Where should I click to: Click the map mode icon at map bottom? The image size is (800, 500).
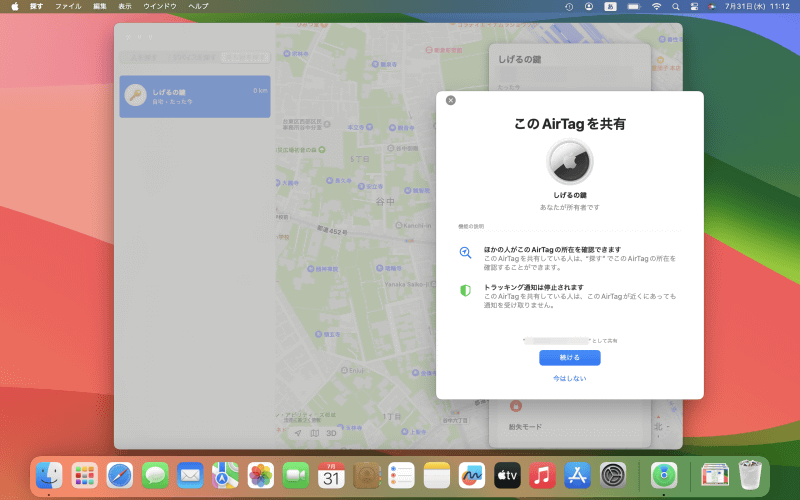315,433
